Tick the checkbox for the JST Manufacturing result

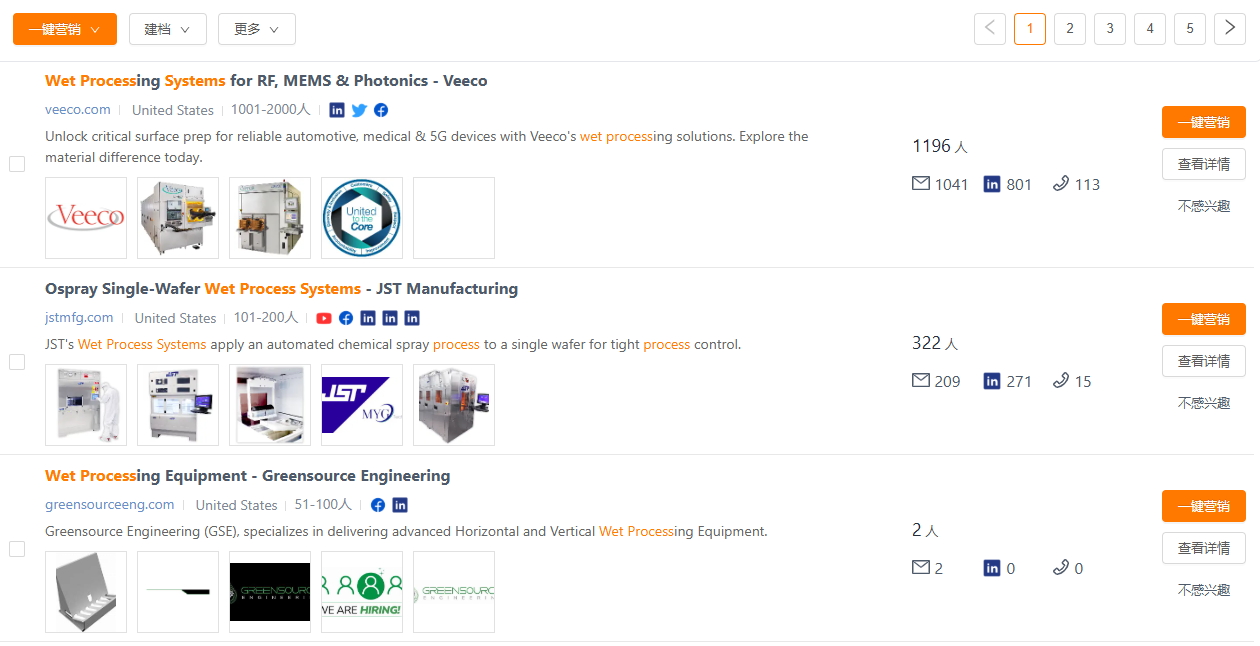[17, 362]
